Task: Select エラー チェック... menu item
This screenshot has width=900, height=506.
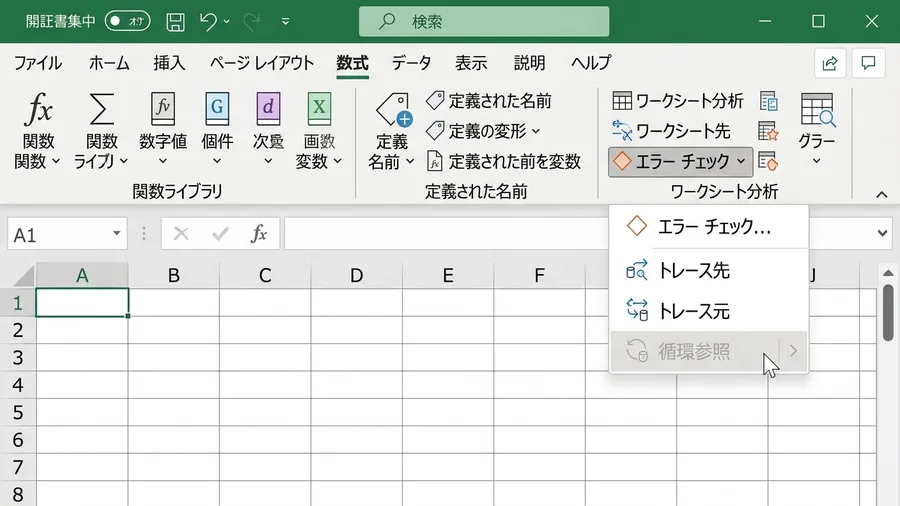Action: pos(709,227)
